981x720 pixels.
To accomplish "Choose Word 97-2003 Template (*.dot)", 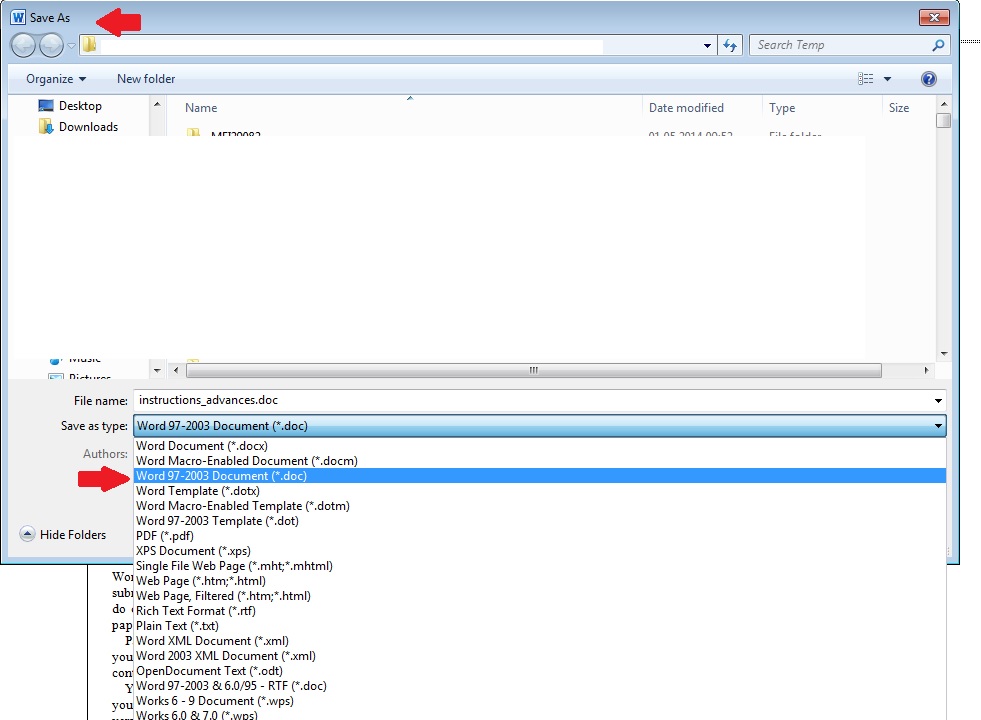I will [x=540, y=521].
